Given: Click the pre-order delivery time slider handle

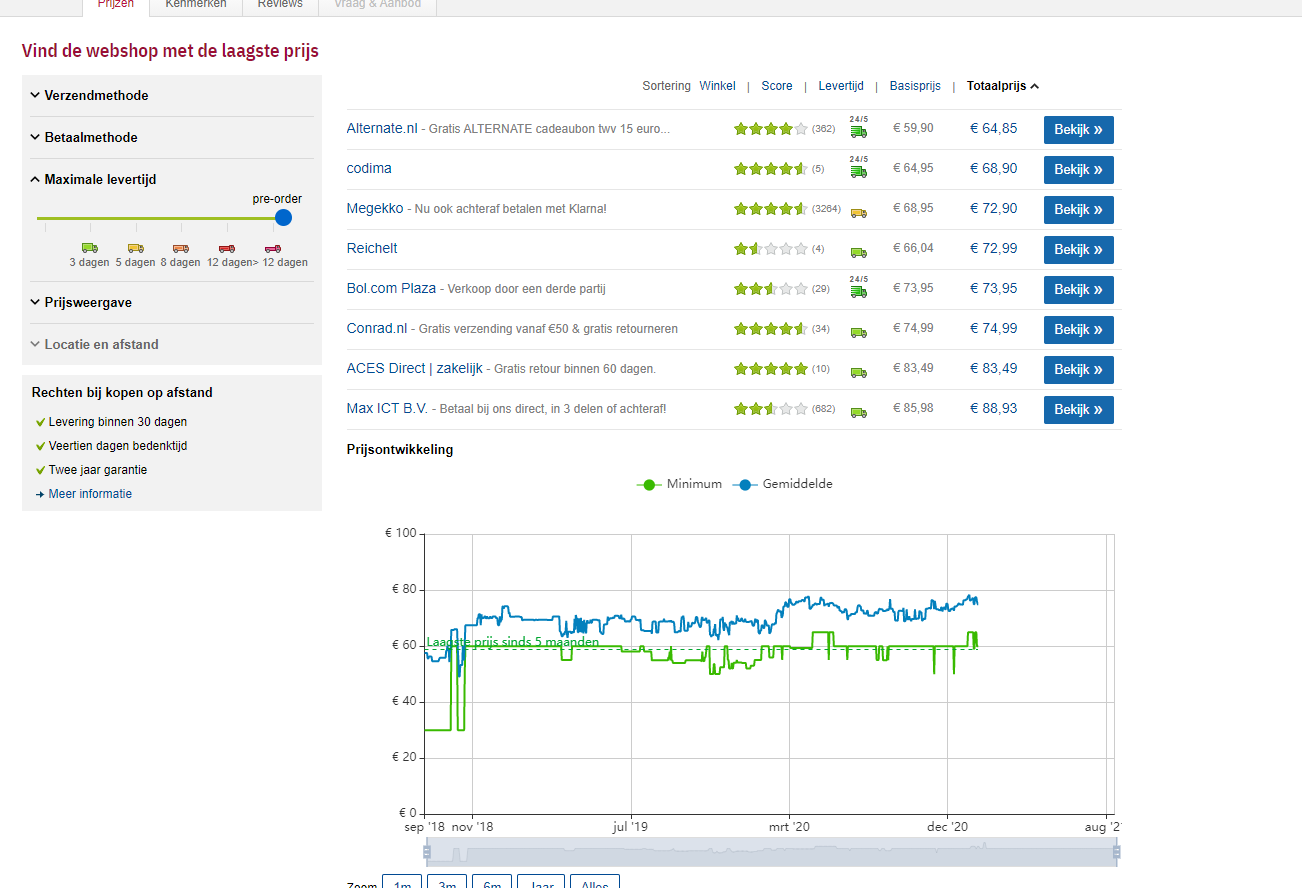Looking at the screenshot, I should pos(283,218).
